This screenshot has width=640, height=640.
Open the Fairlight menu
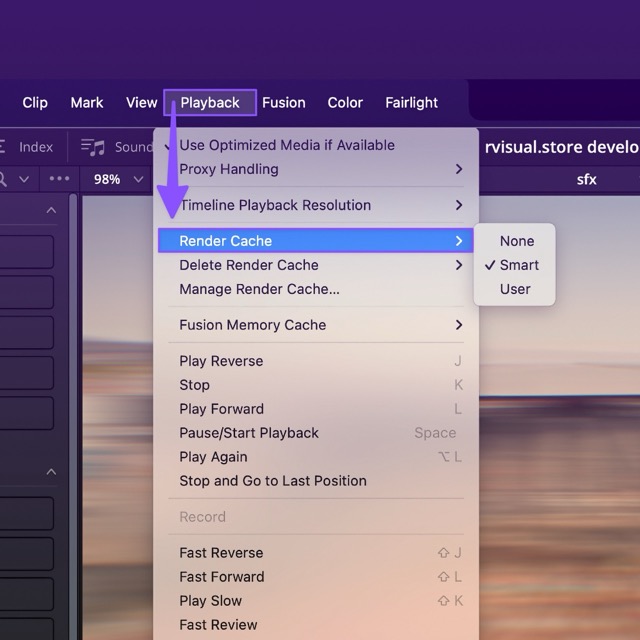pyautogui.click(x=411, y=102)
